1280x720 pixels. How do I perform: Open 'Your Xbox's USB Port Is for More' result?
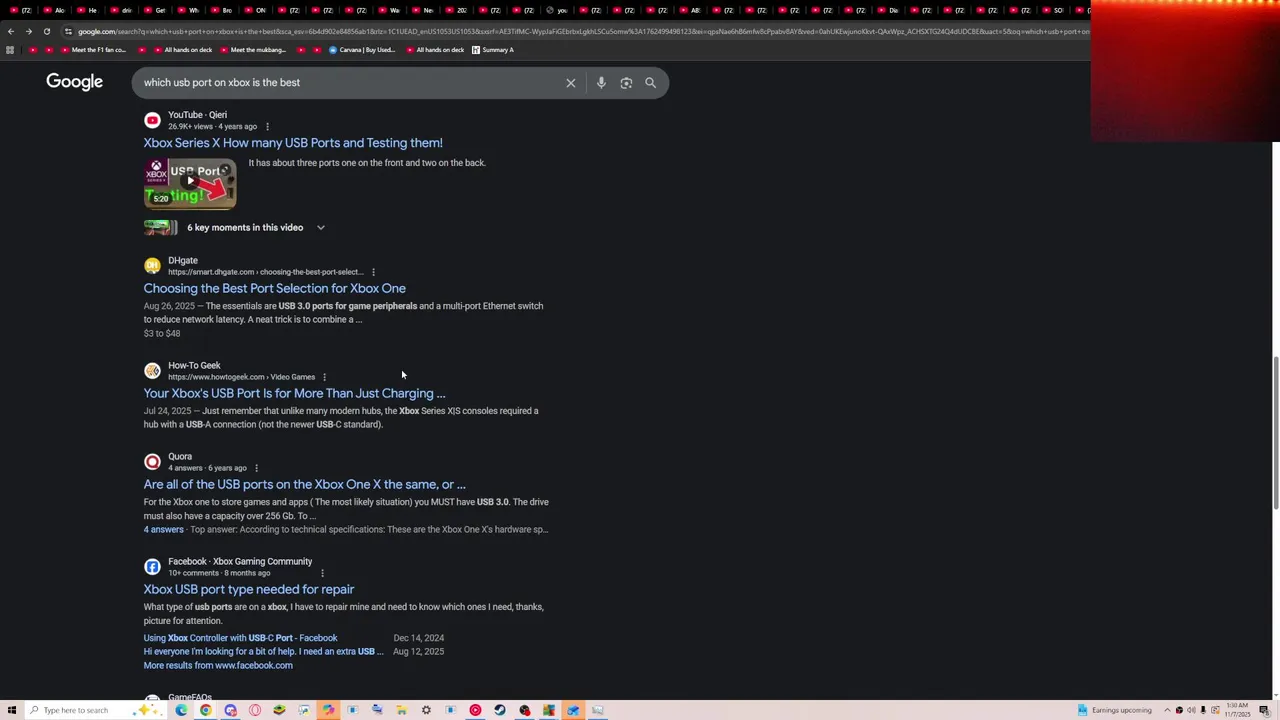[x=294, y=393]
